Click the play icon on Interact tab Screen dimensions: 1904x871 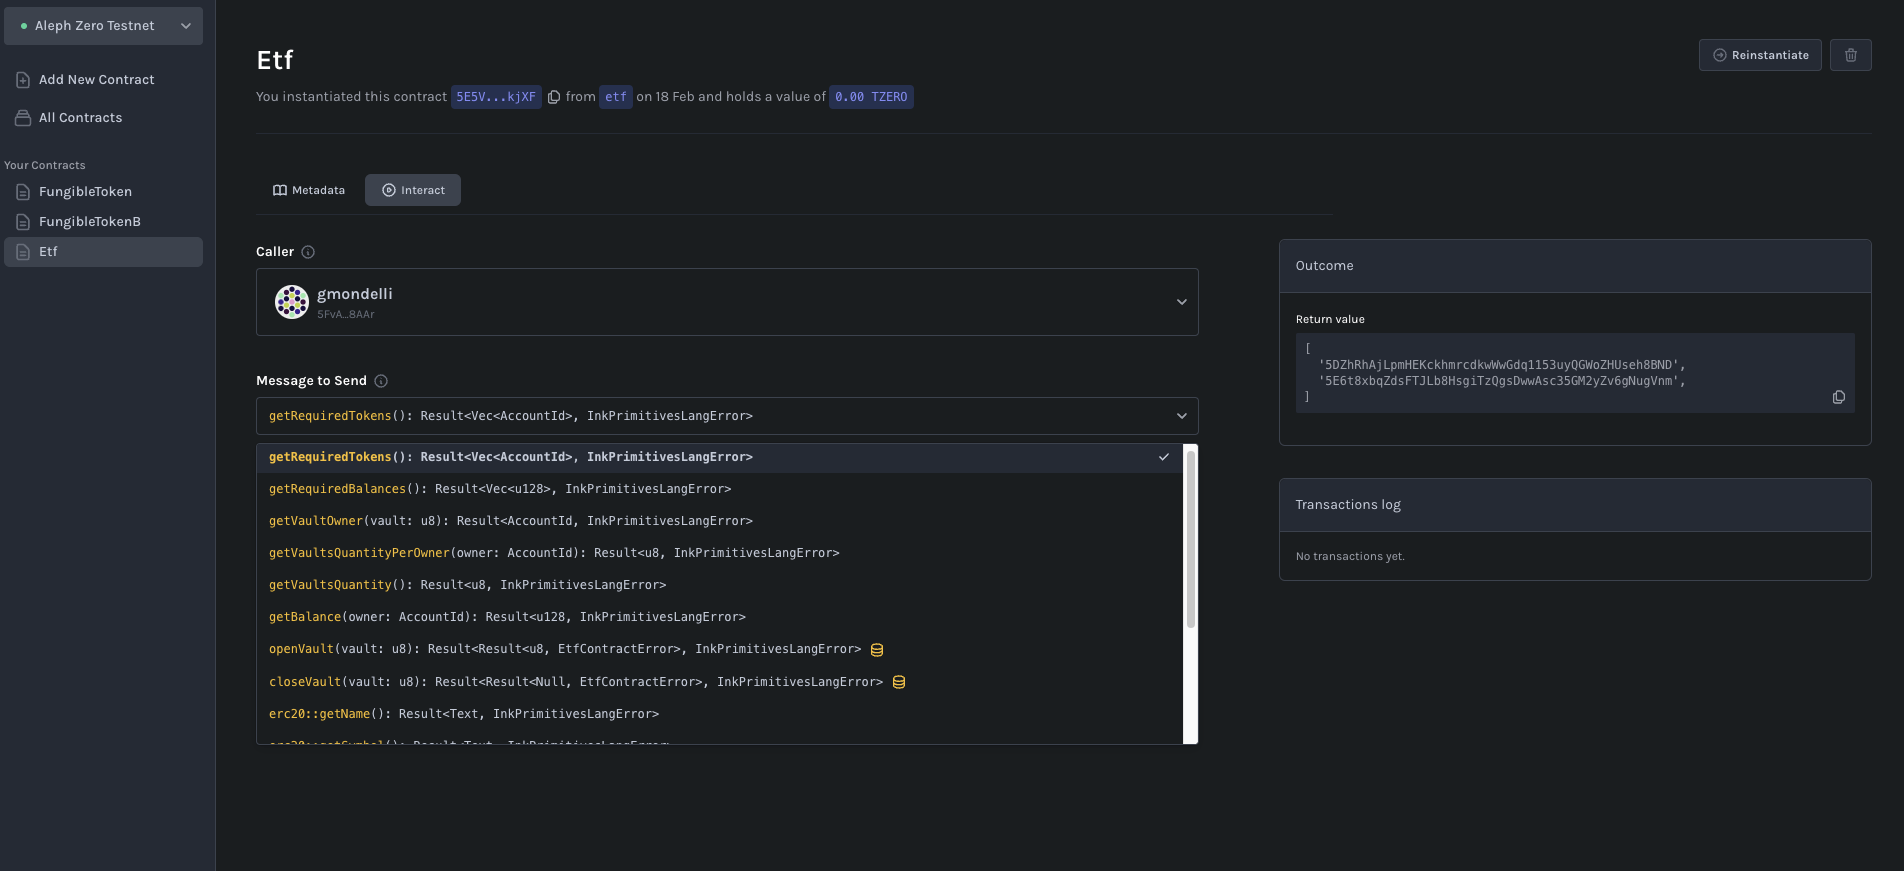pos(389,190)
